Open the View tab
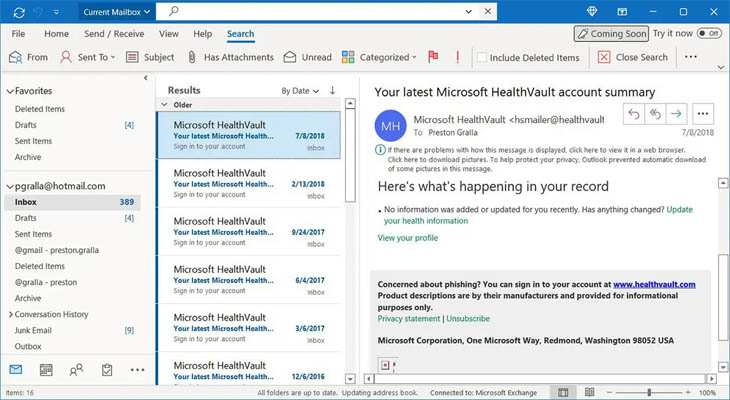 tap(169, 34)
